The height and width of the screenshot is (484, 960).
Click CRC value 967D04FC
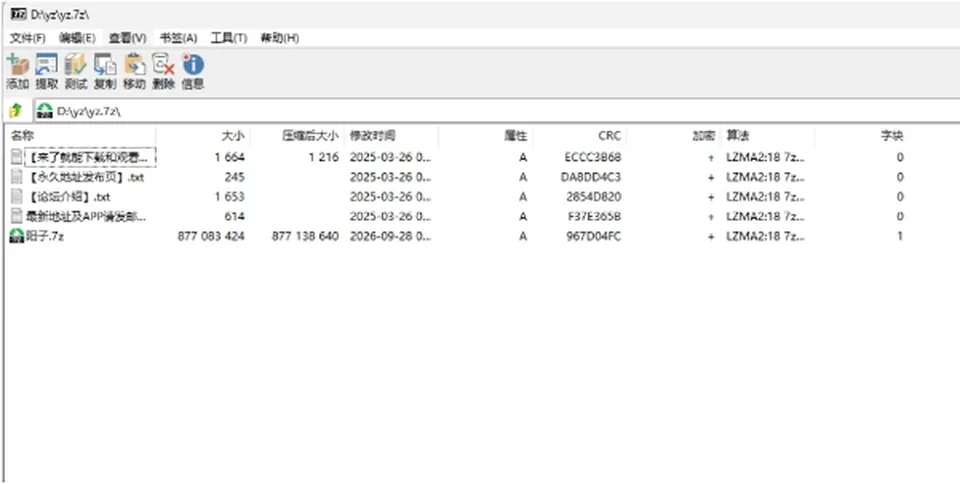[x=593, y=236]
